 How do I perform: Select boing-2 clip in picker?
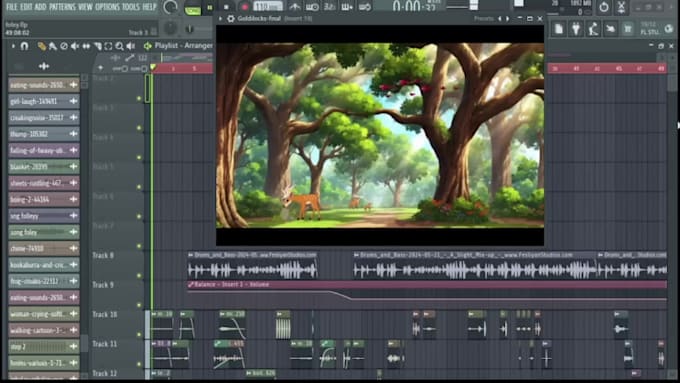[44, 200]
